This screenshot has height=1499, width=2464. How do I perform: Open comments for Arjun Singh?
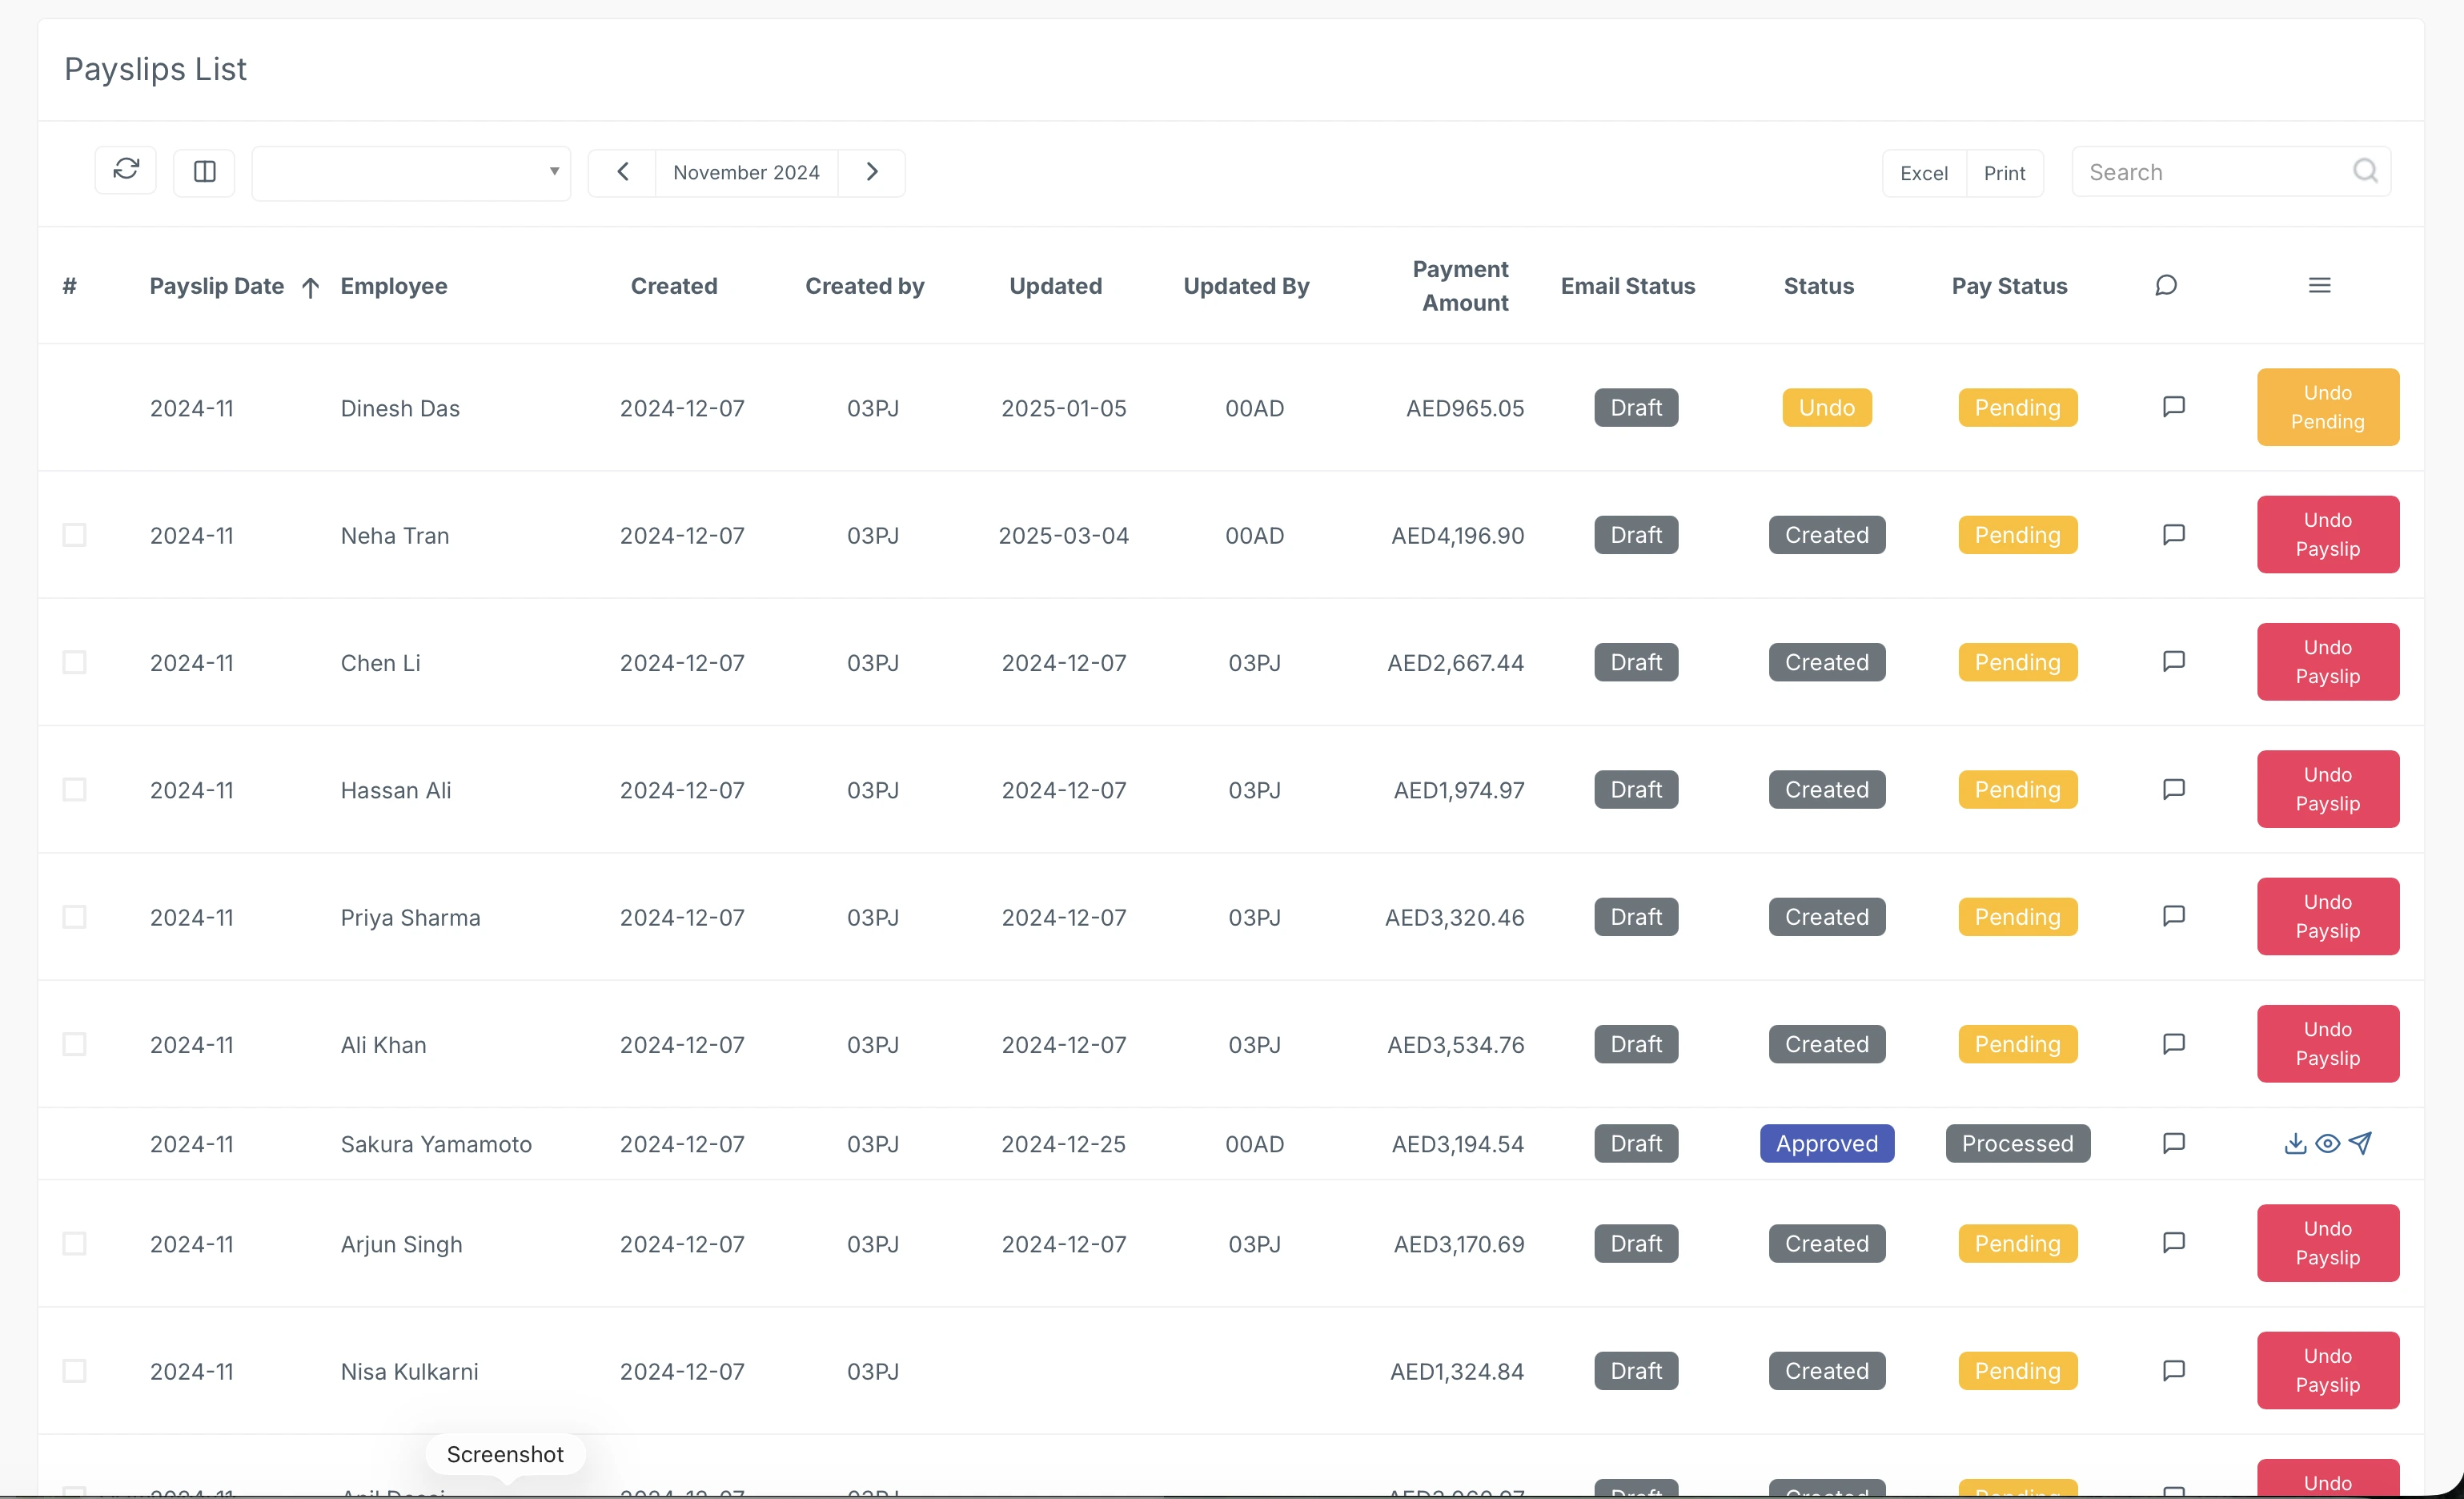pos(2173,1243)
